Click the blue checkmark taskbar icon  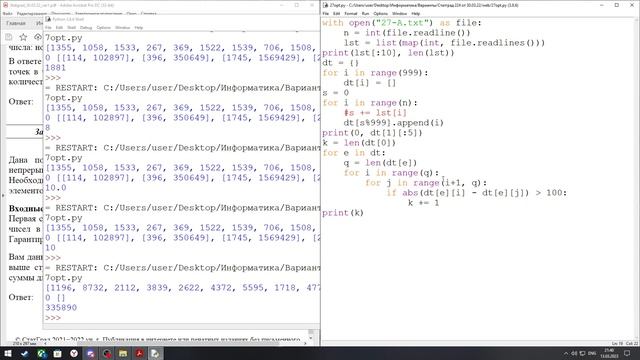pos(24,353)
